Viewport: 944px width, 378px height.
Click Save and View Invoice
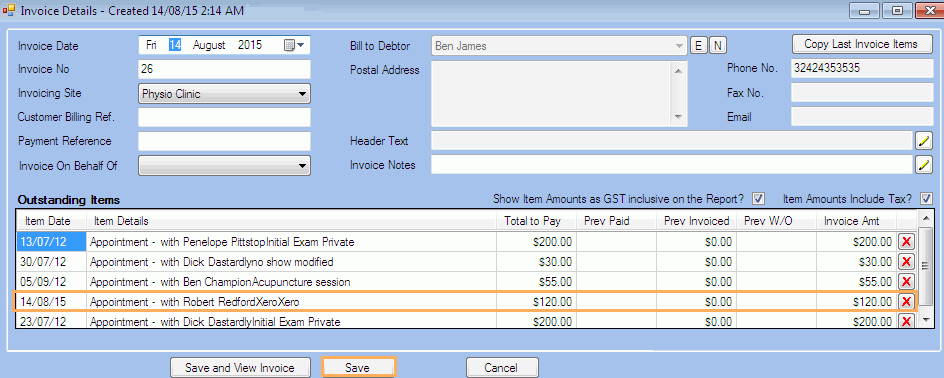click(240, 368)
